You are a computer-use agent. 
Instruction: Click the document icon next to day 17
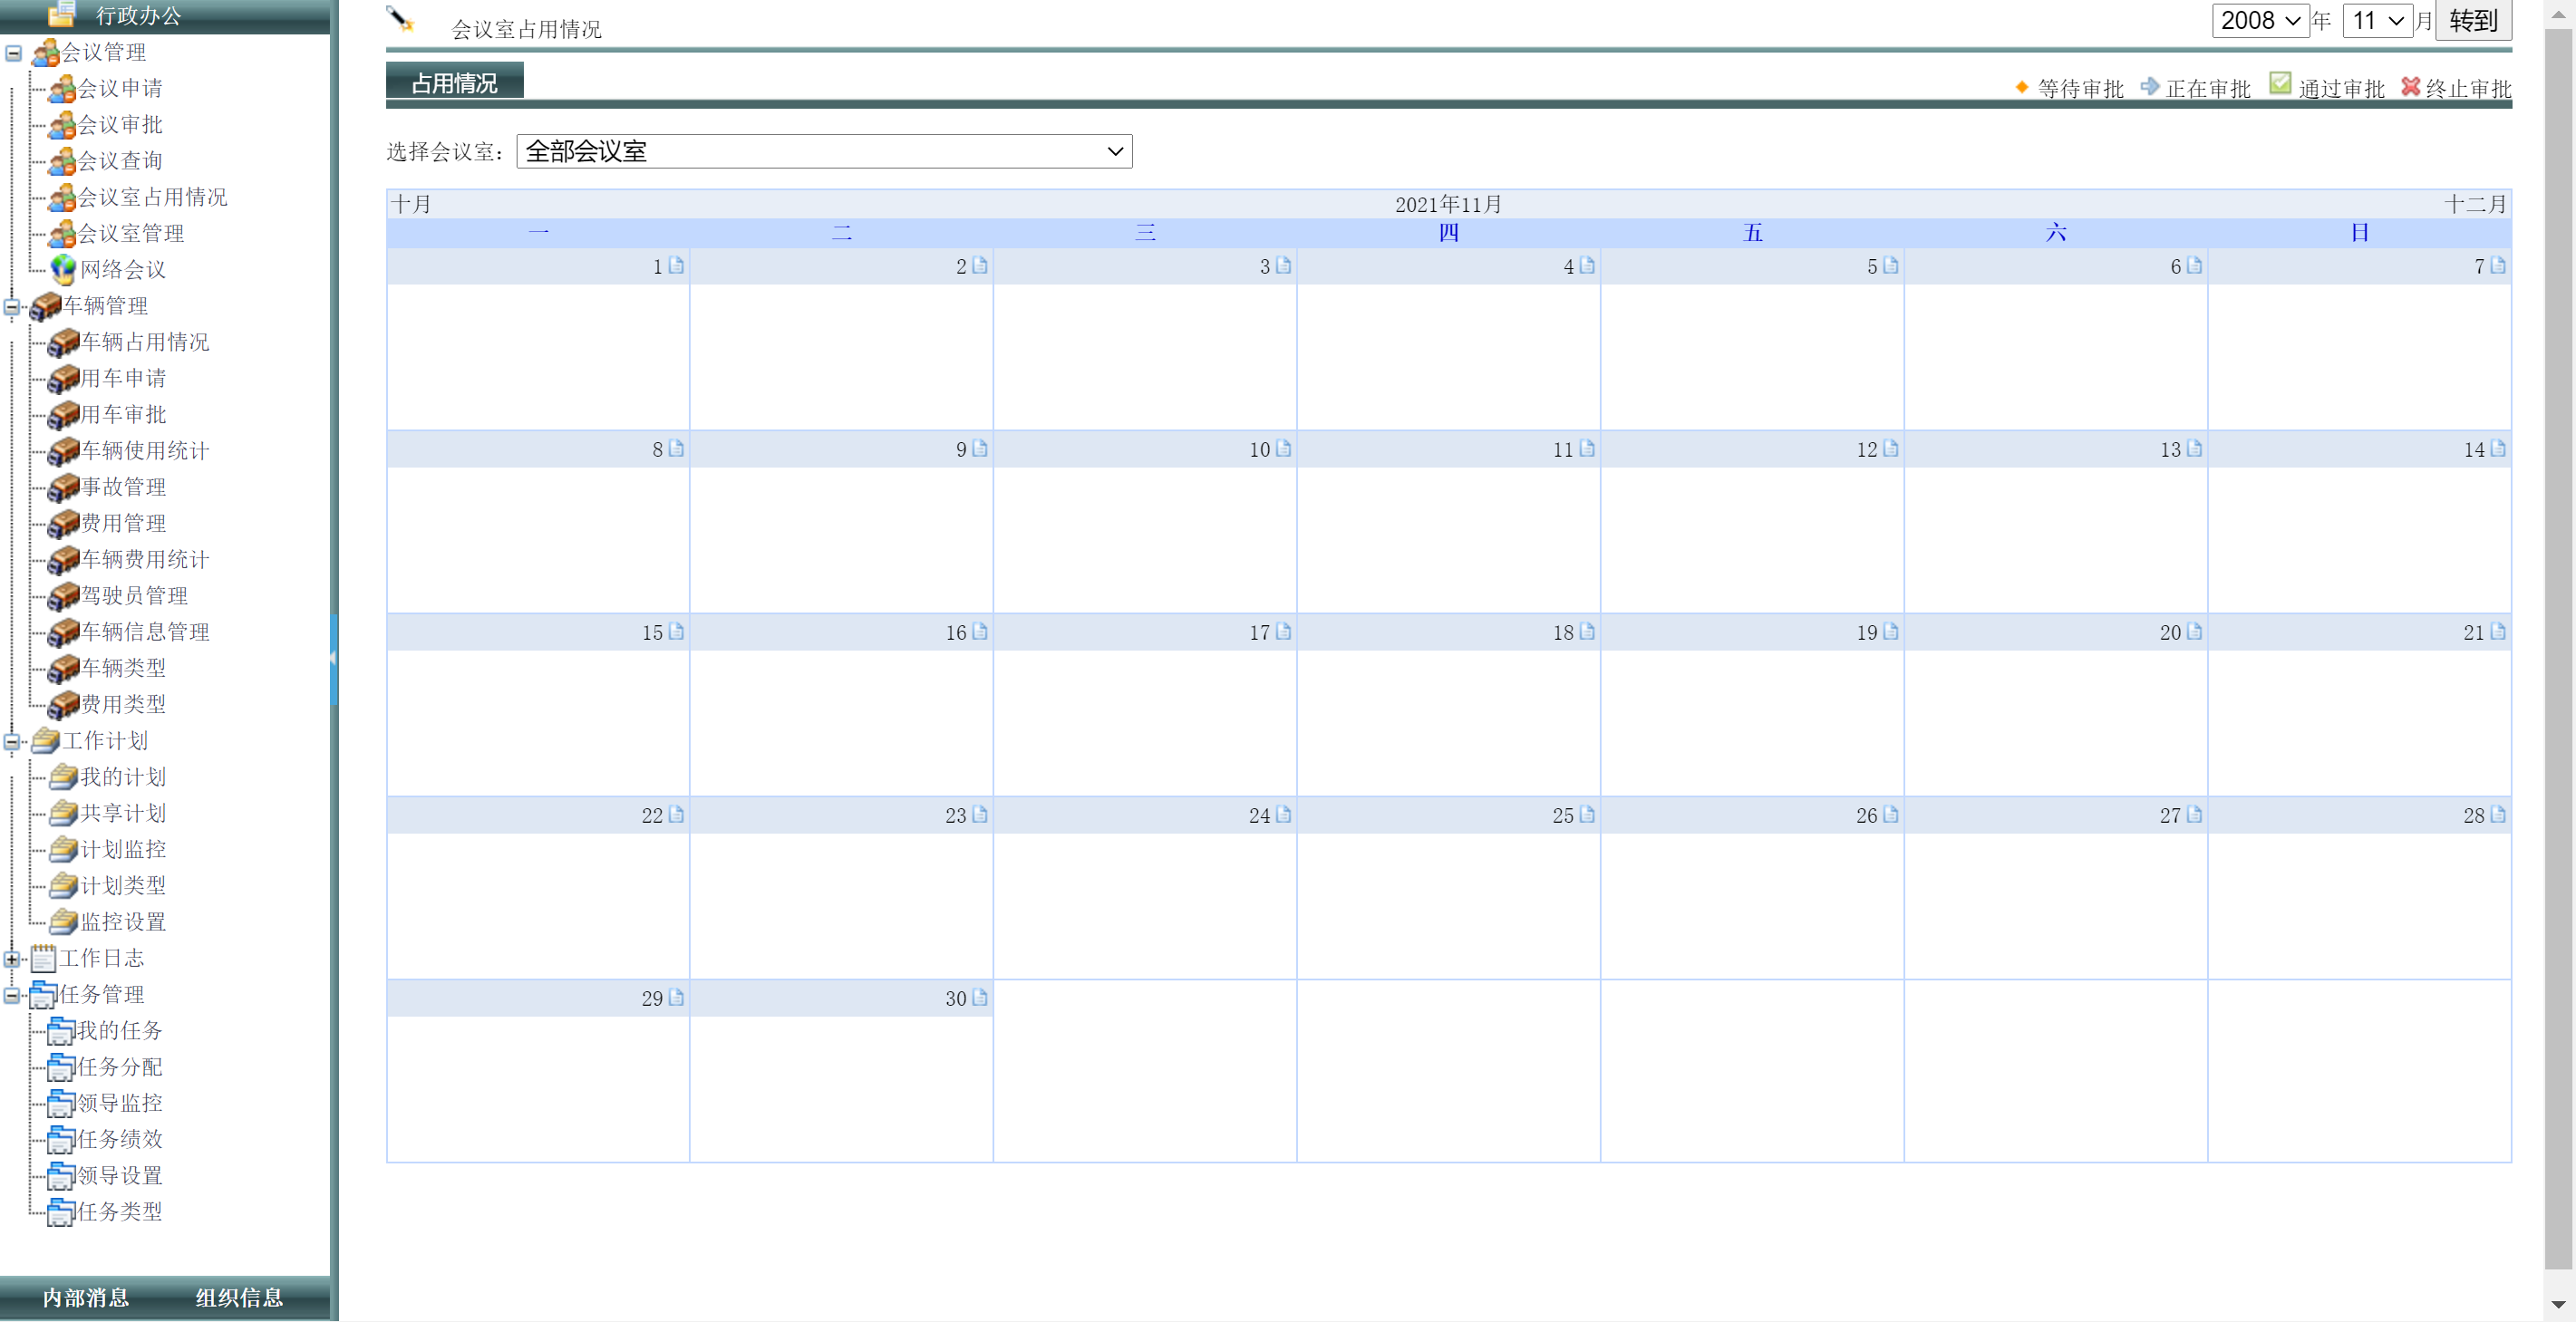coord(1283,632)
